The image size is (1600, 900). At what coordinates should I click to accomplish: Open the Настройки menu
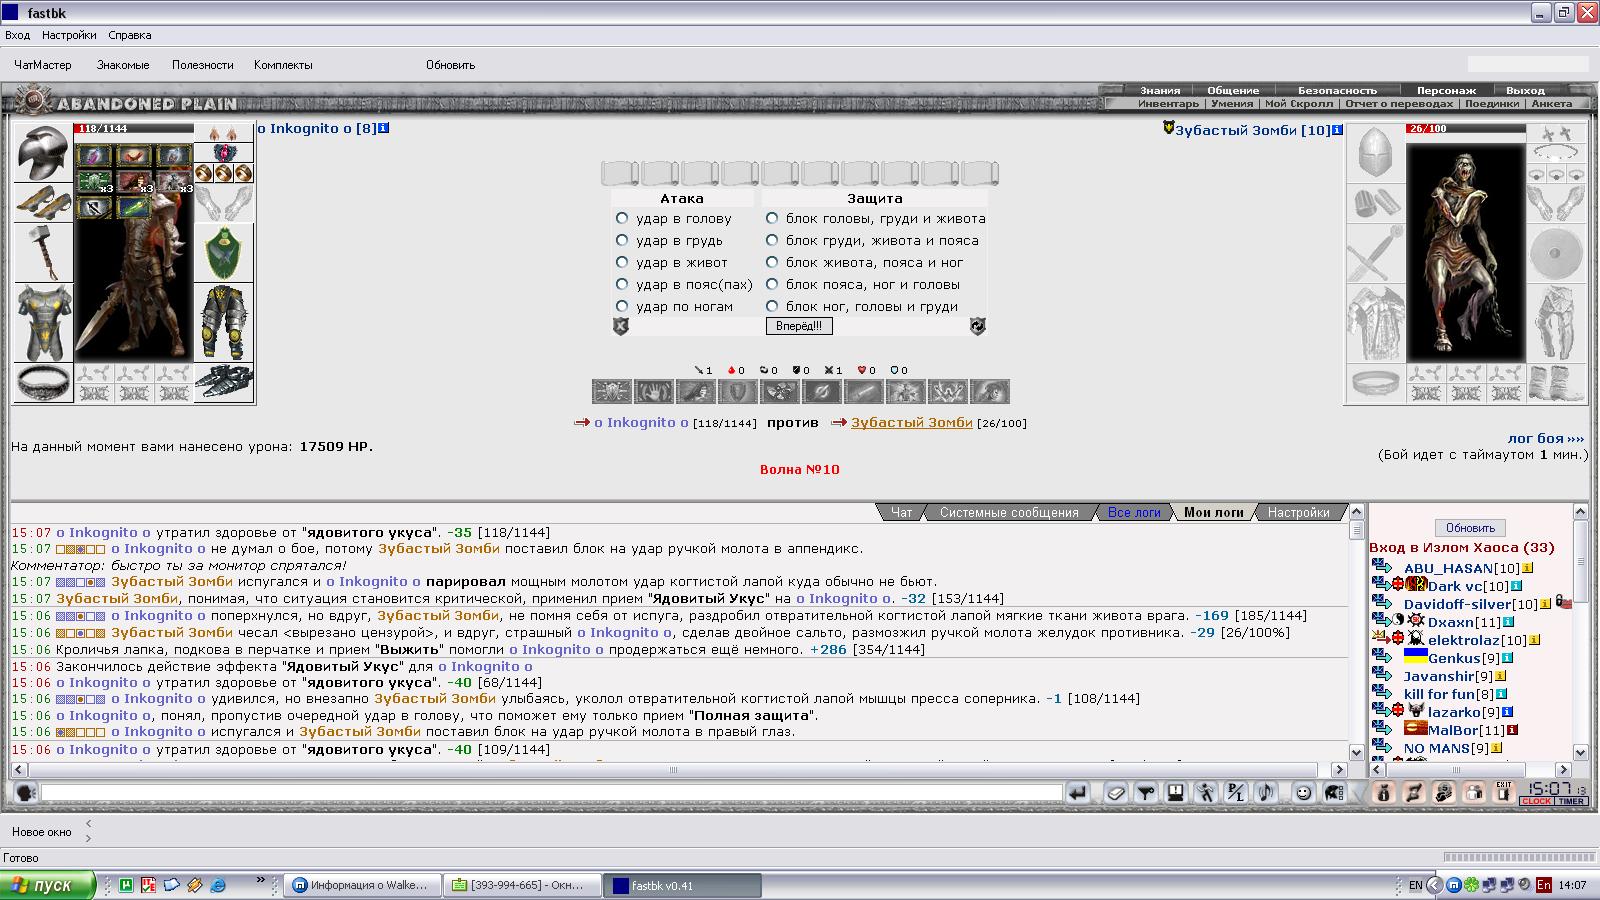[x=69, y=35]
